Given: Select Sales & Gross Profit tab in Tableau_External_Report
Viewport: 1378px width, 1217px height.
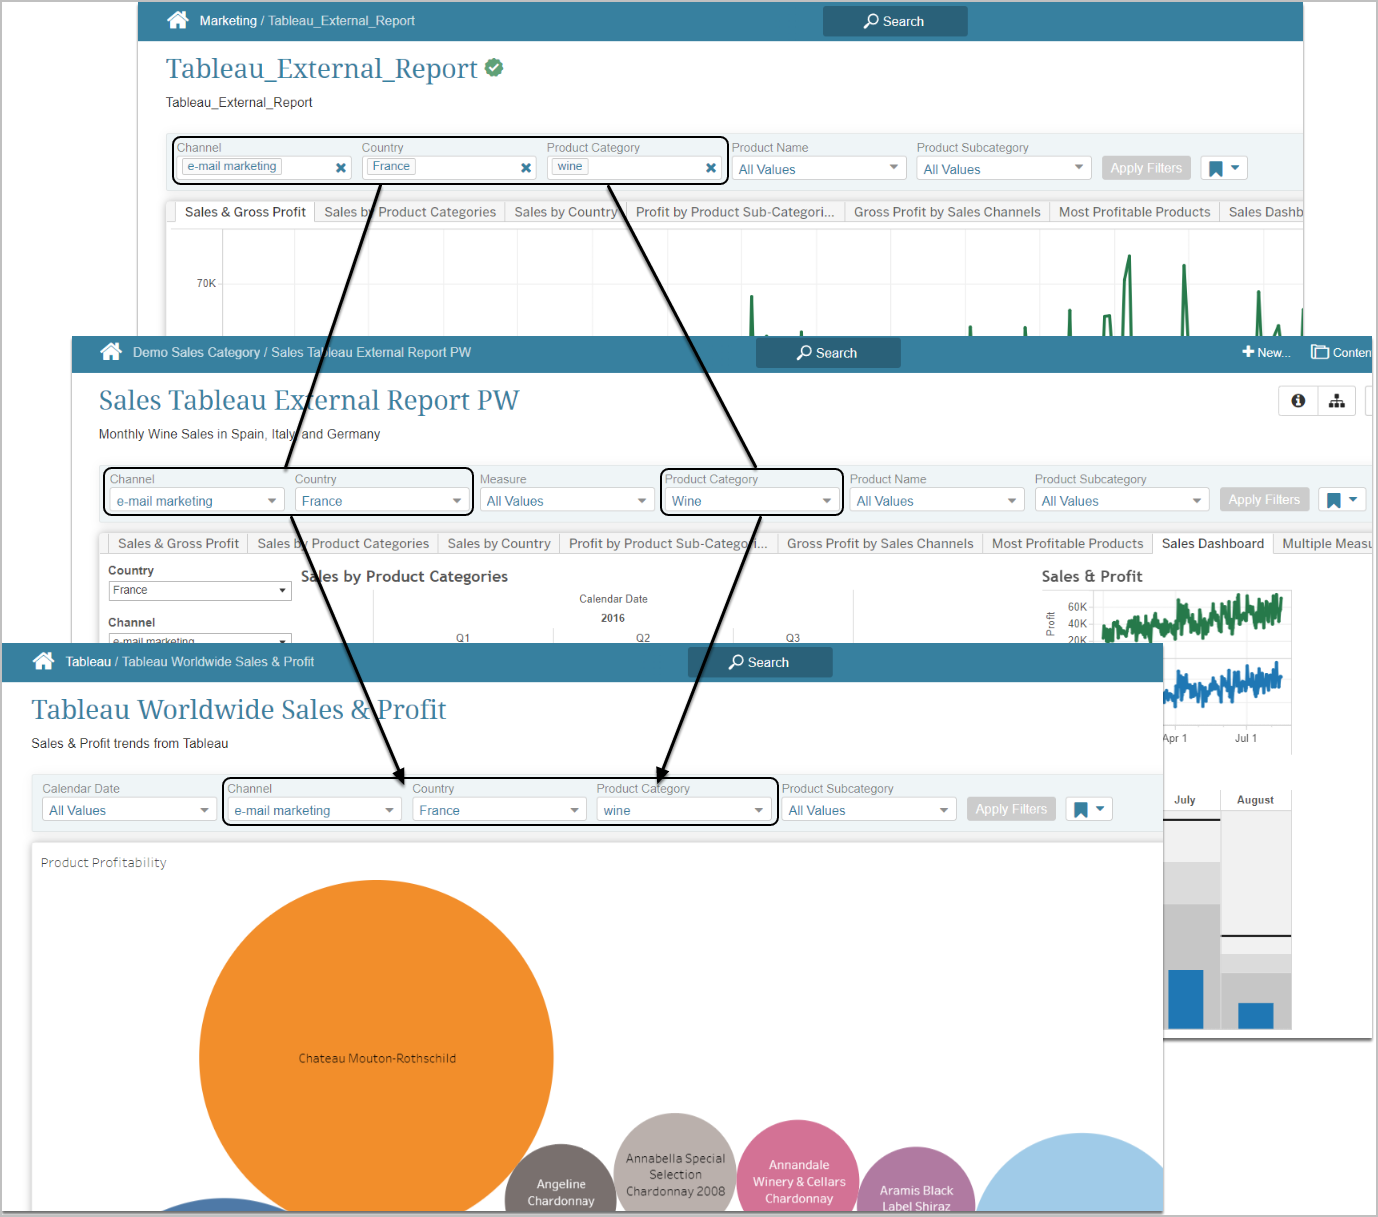Looking at the screenshot, I should pyautogui.click(x=245, y=212).
